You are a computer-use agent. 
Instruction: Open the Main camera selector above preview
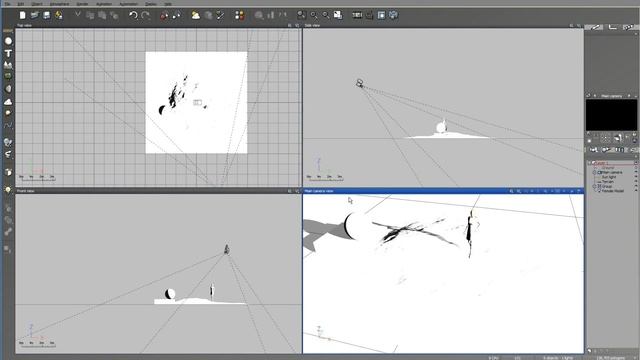click(611, 96)
